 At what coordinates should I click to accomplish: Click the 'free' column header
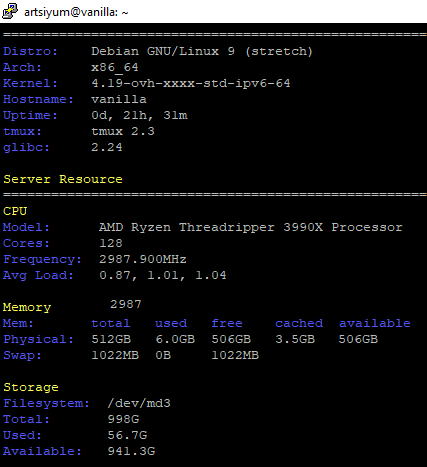pyautogui.click(x=227, y=323)
